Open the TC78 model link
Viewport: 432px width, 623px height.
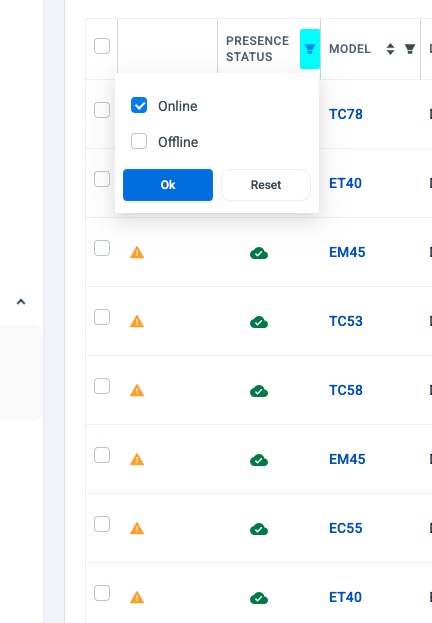click(346, 114)
